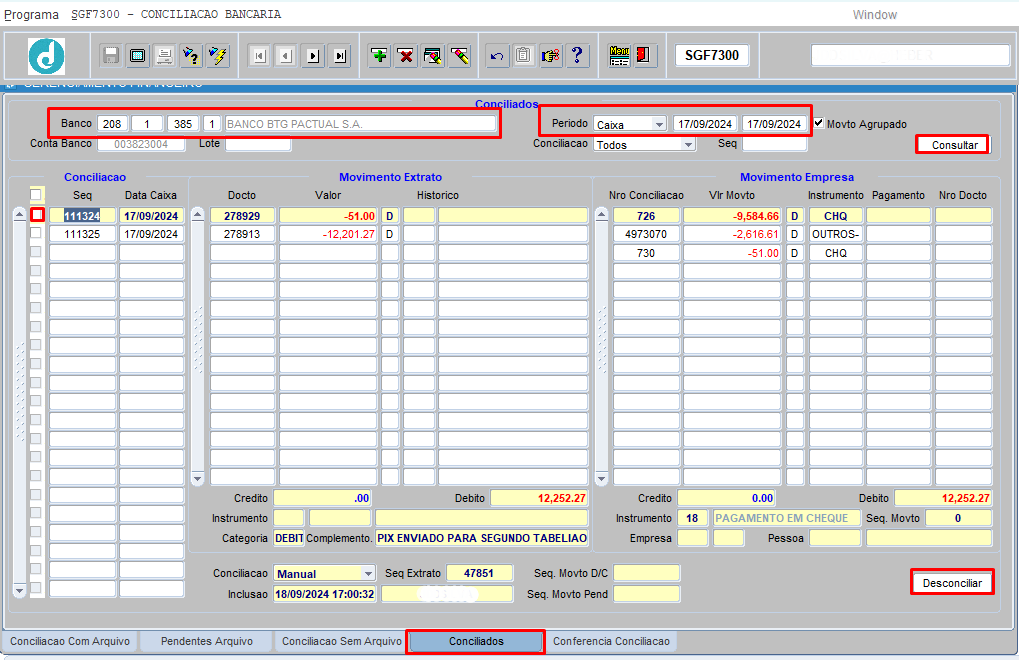Go to the last record icon
The height and width of the screenshot is (660, 1019).
pyautogui.click(x=340, y=56)
